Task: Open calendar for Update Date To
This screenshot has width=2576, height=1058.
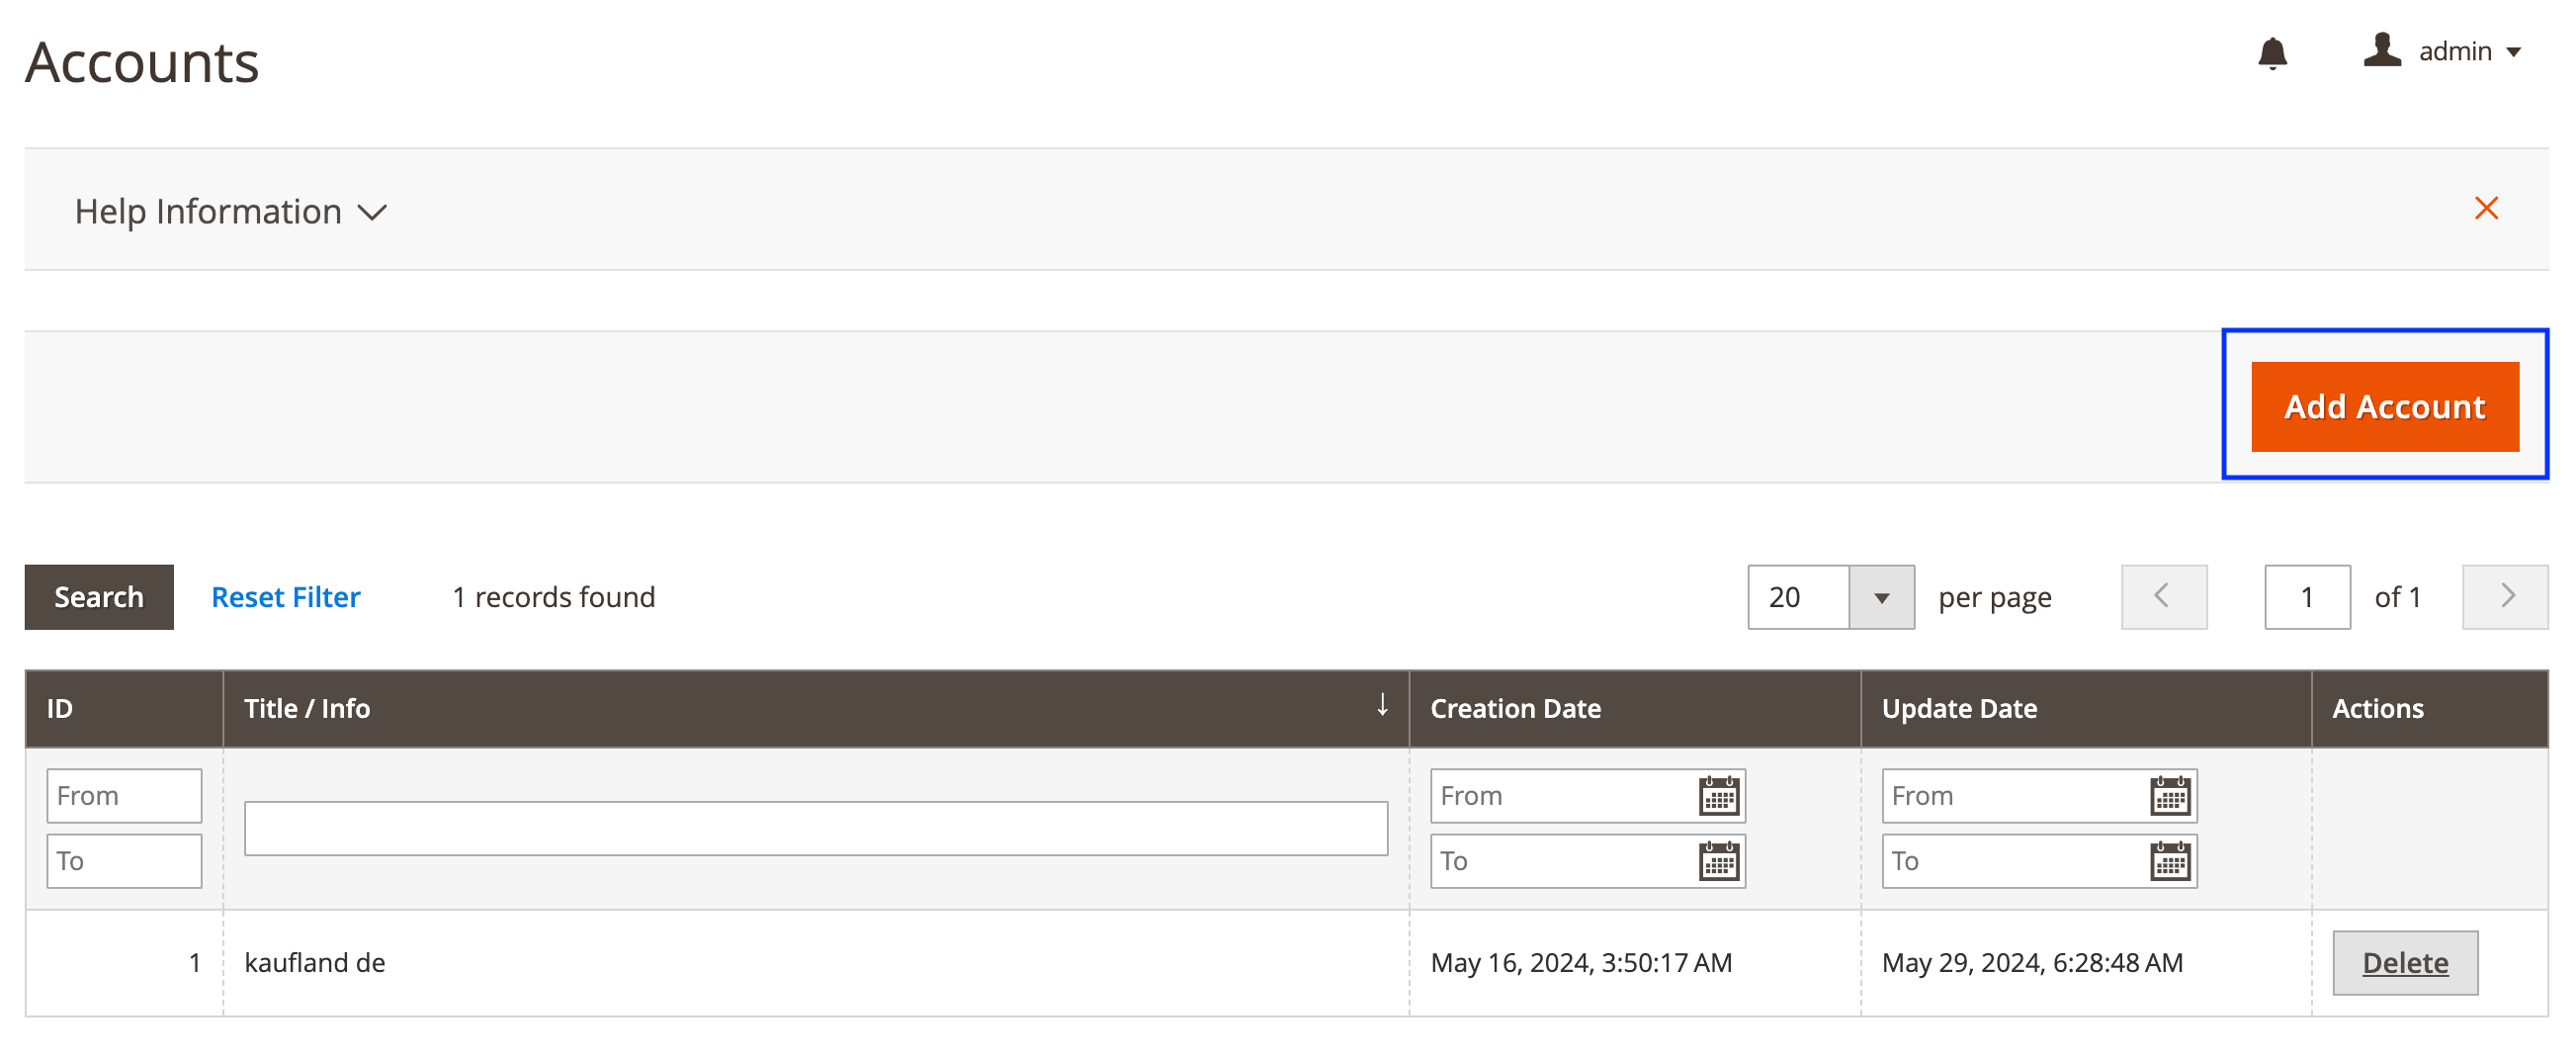Action: tap(2169, 861)
